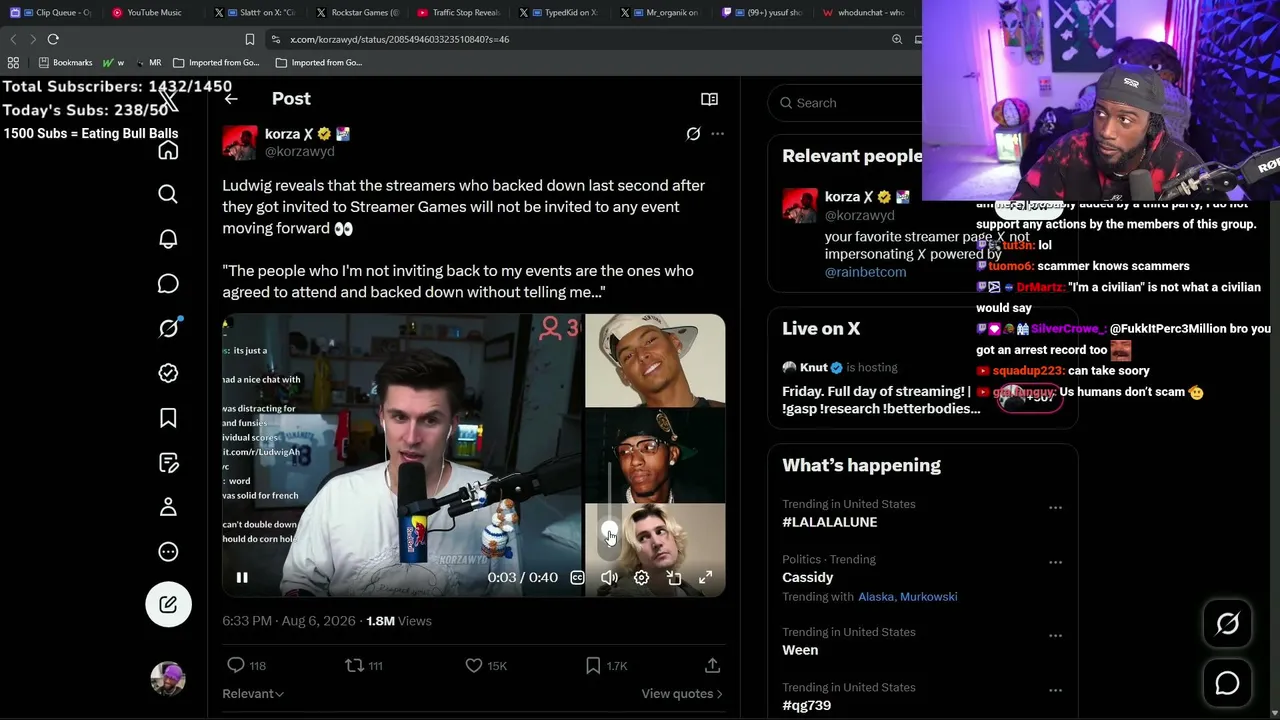Open the Bookmarks folder in bookmarks bar

click(65, 62)
